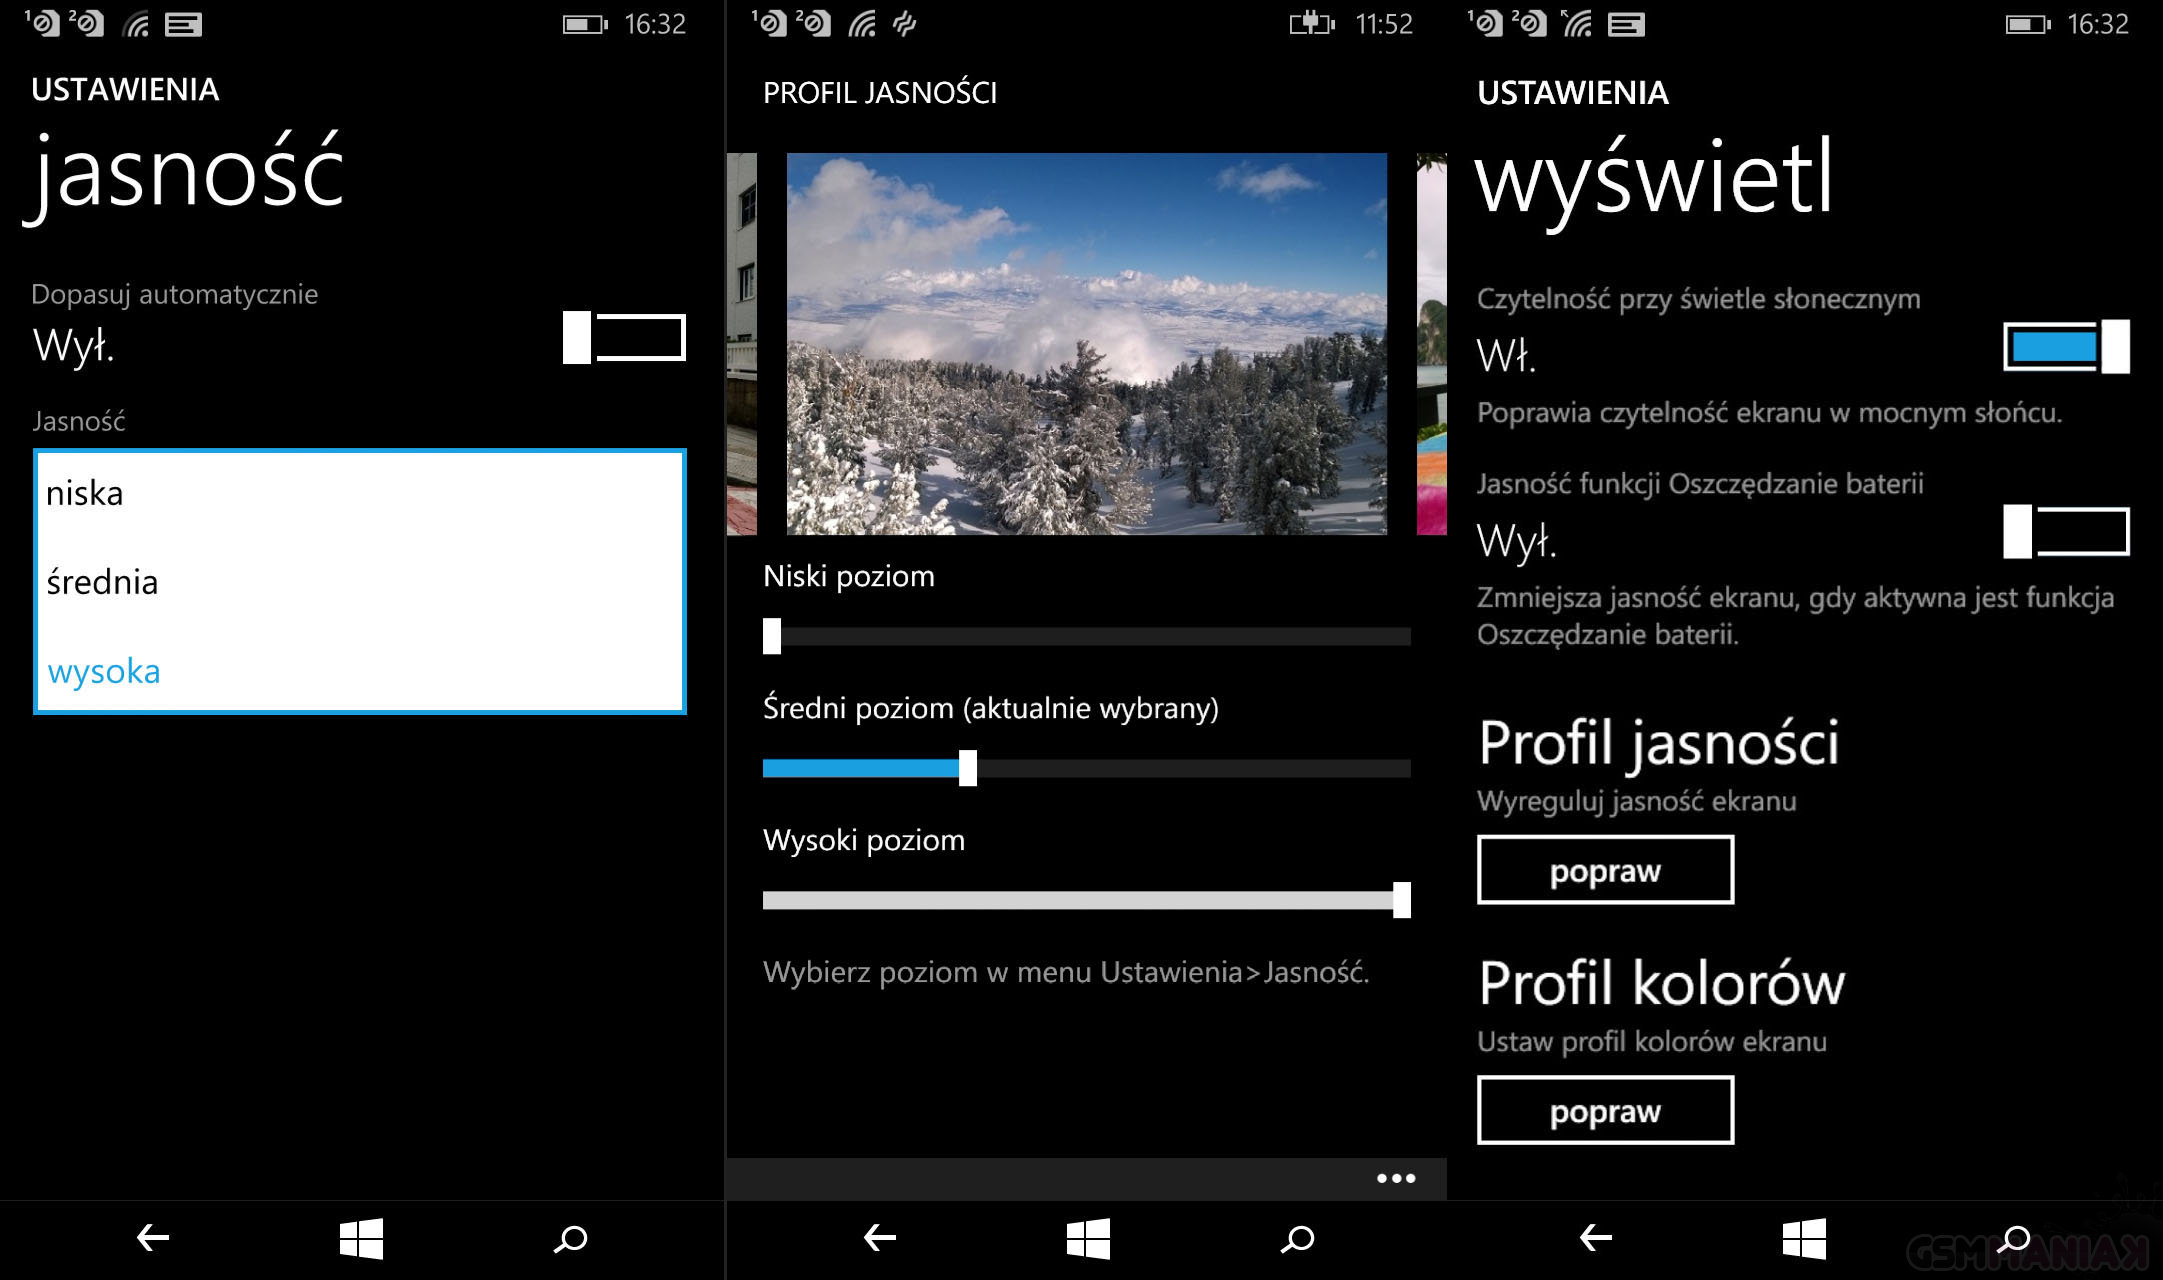
Task: Disable sunlight readability (Czytelność) toggle
Action: point(2066,347)
